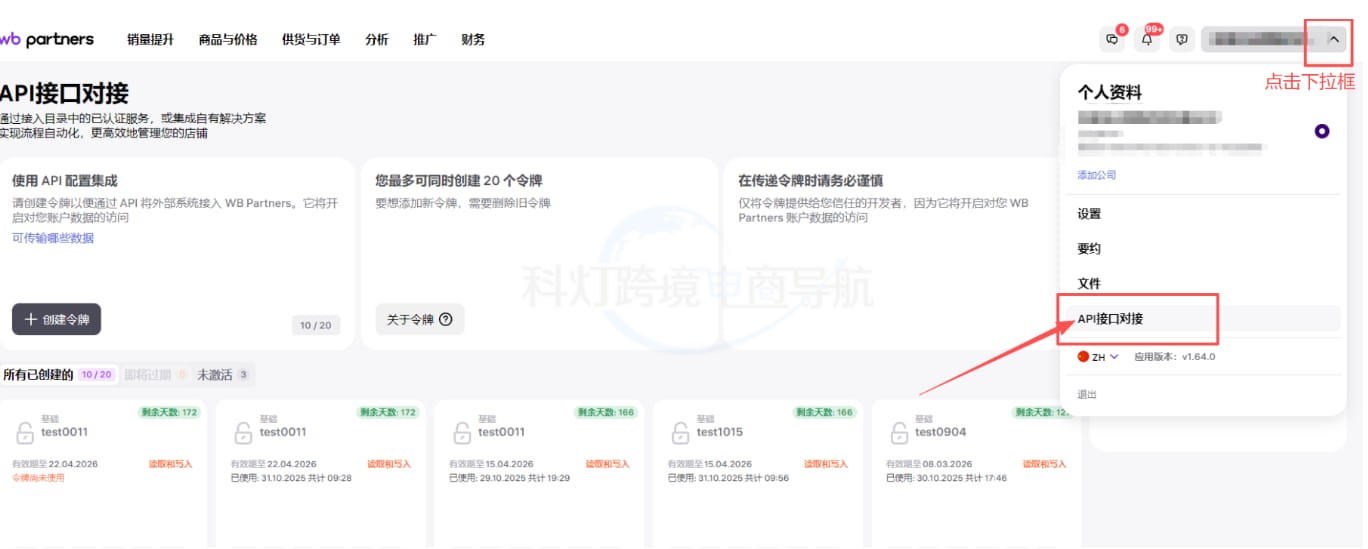Screen dimensions: 1368x549
Task: Click the 关于令牌 button
Action: [x=420, y=319]
